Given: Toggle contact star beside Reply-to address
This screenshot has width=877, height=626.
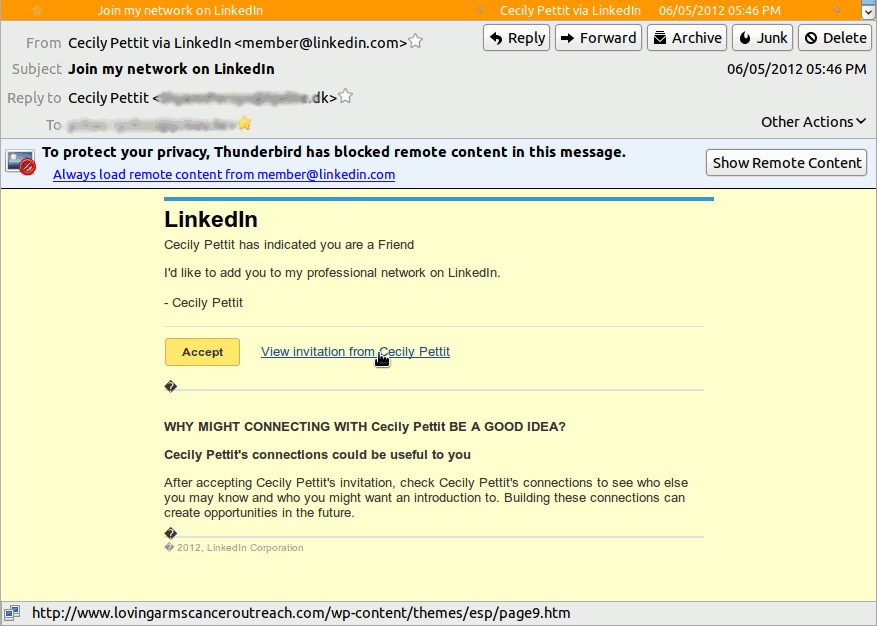Looking at the screenshot, I should [x=346, y=97].
